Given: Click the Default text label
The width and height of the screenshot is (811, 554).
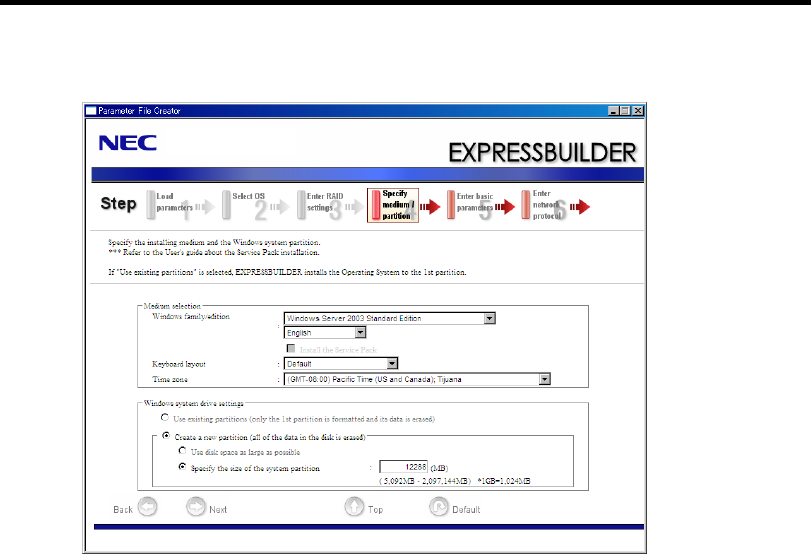Looking at the screenshot, I should (x=466, y=510).
